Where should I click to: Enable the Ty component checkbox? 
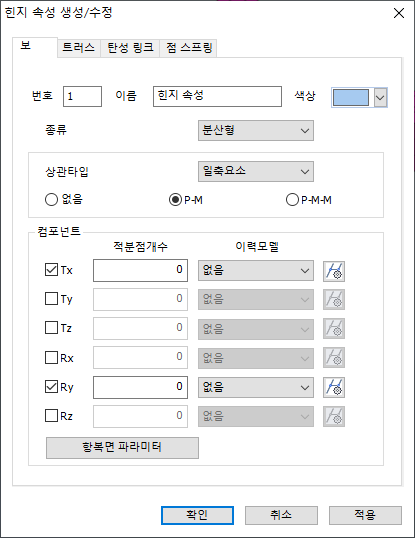[51, 299]
